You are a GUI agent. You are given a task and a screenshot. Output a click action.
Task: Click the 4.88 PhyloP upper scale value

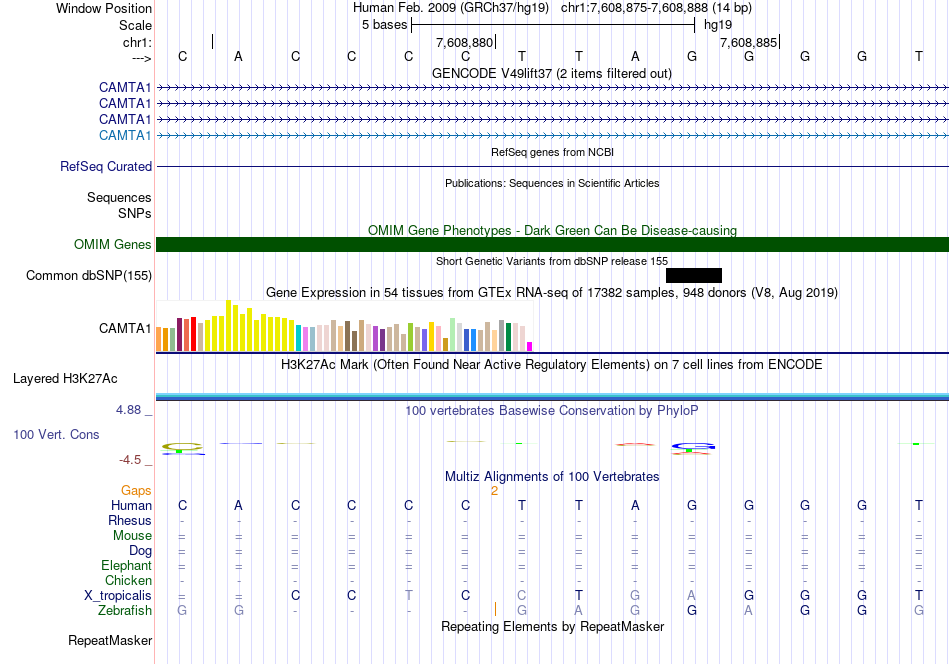[128, 410]
